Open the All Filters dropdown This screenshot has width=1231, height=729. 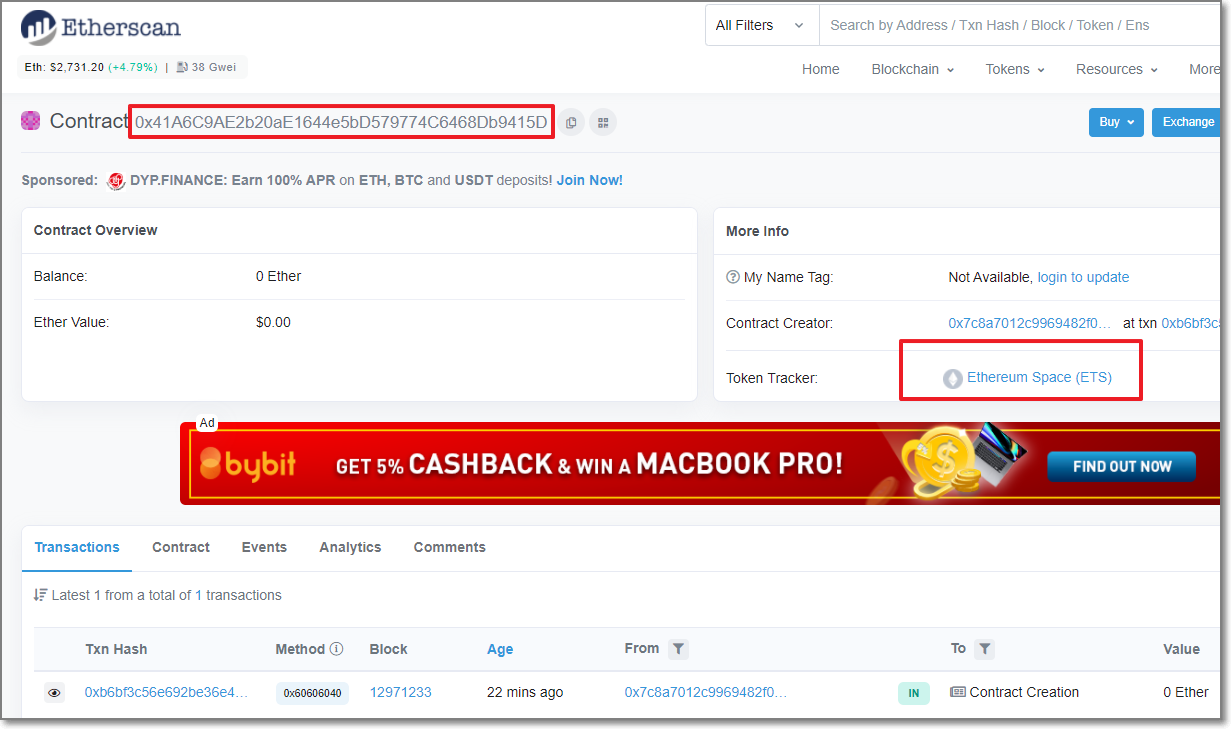click(761, 25)
